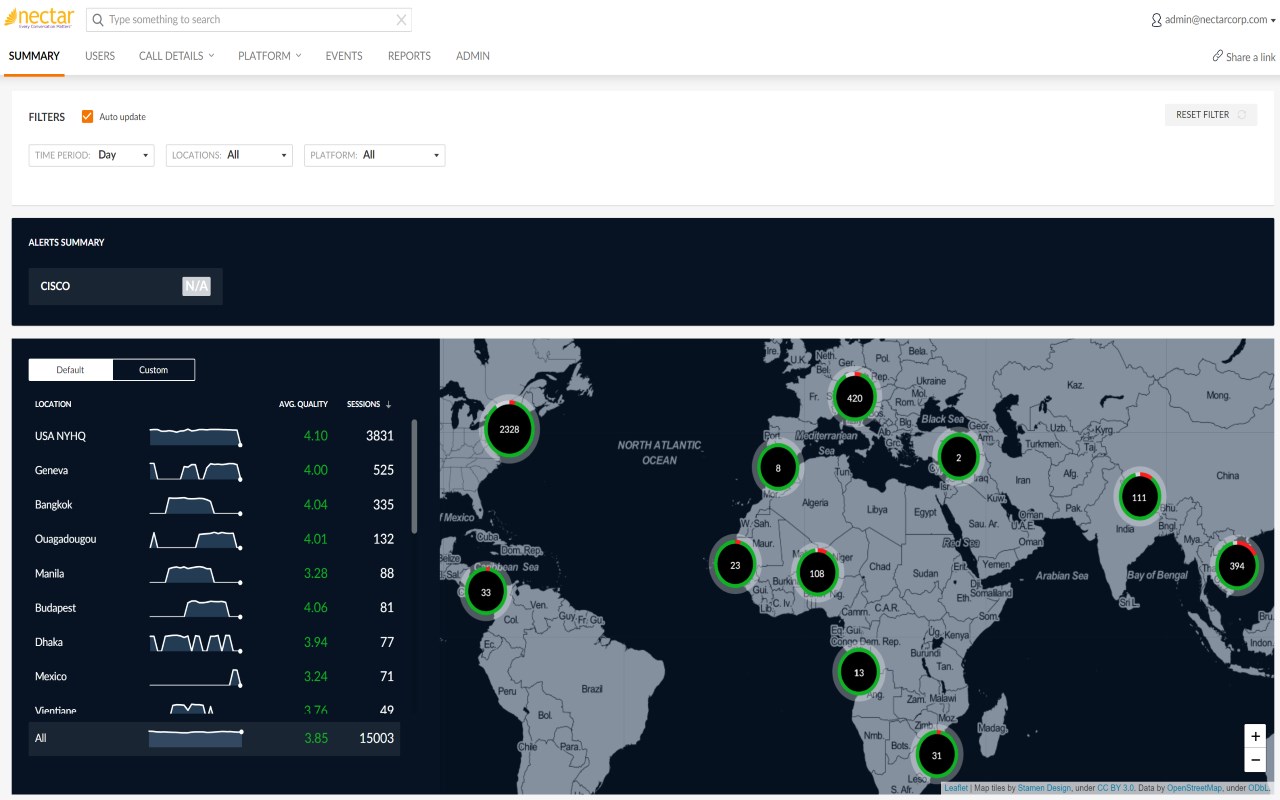1280x800 pixels.
Task: Go to the Admin tab
Action: pos(473,56)
